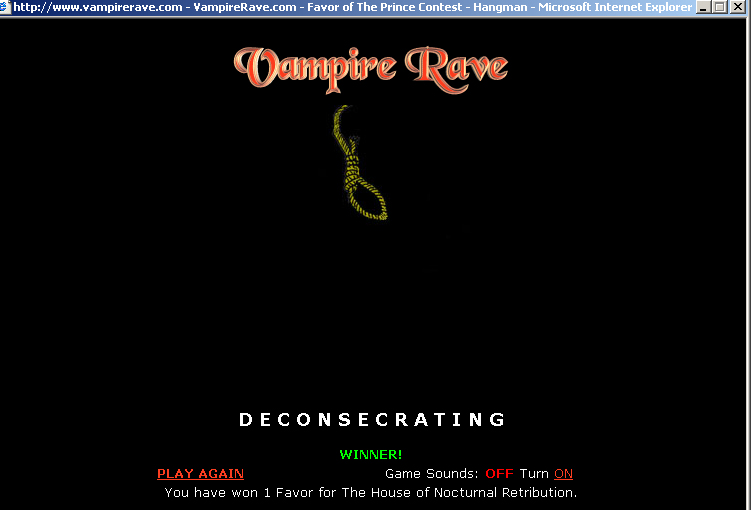Image resolution: width=751 pixels, height=510 pixels.
Task: Click the word DECONSECRATING
Action: [x=372, y=419]
